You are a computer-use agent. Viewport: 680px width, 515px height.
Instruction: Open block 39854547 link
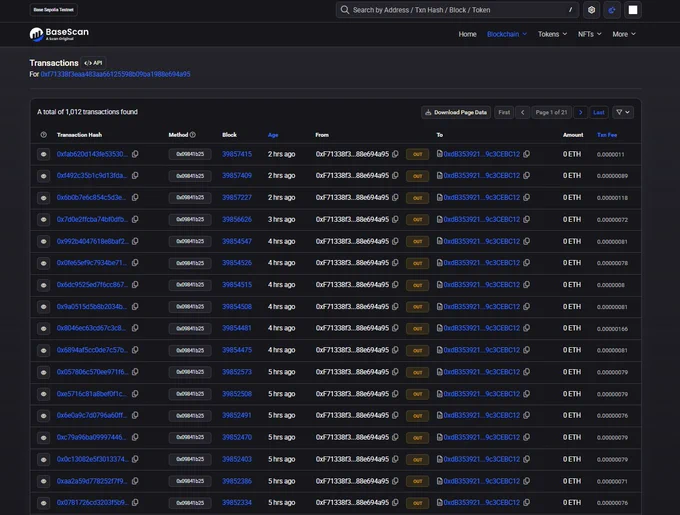click(x=237, y=241)
